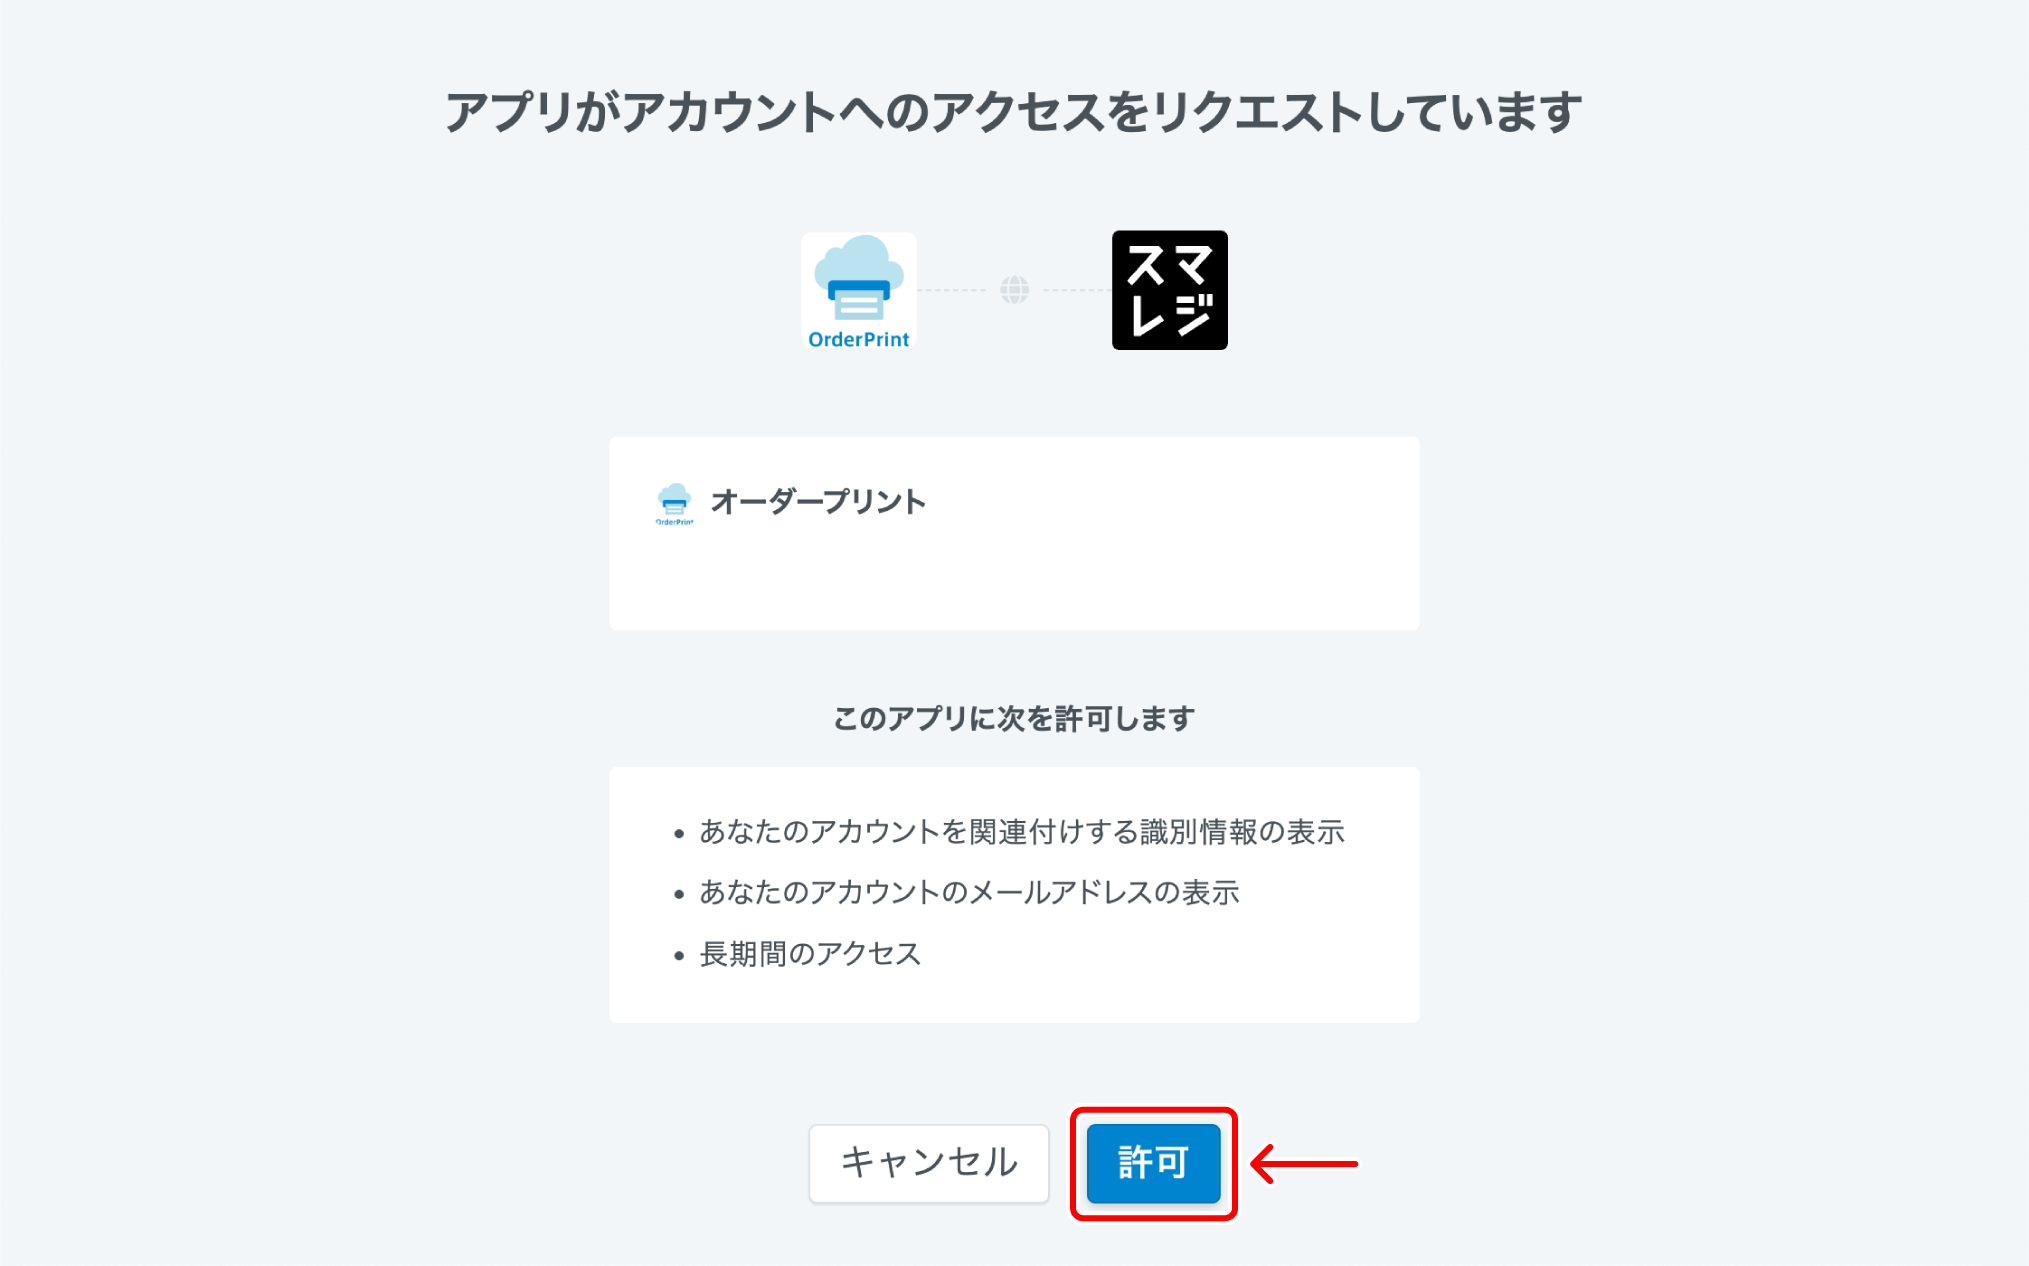This screenshot has height=1266, width=2029.
Task: Click the blue 許可 allow button
Action: pos(1153,1163)
